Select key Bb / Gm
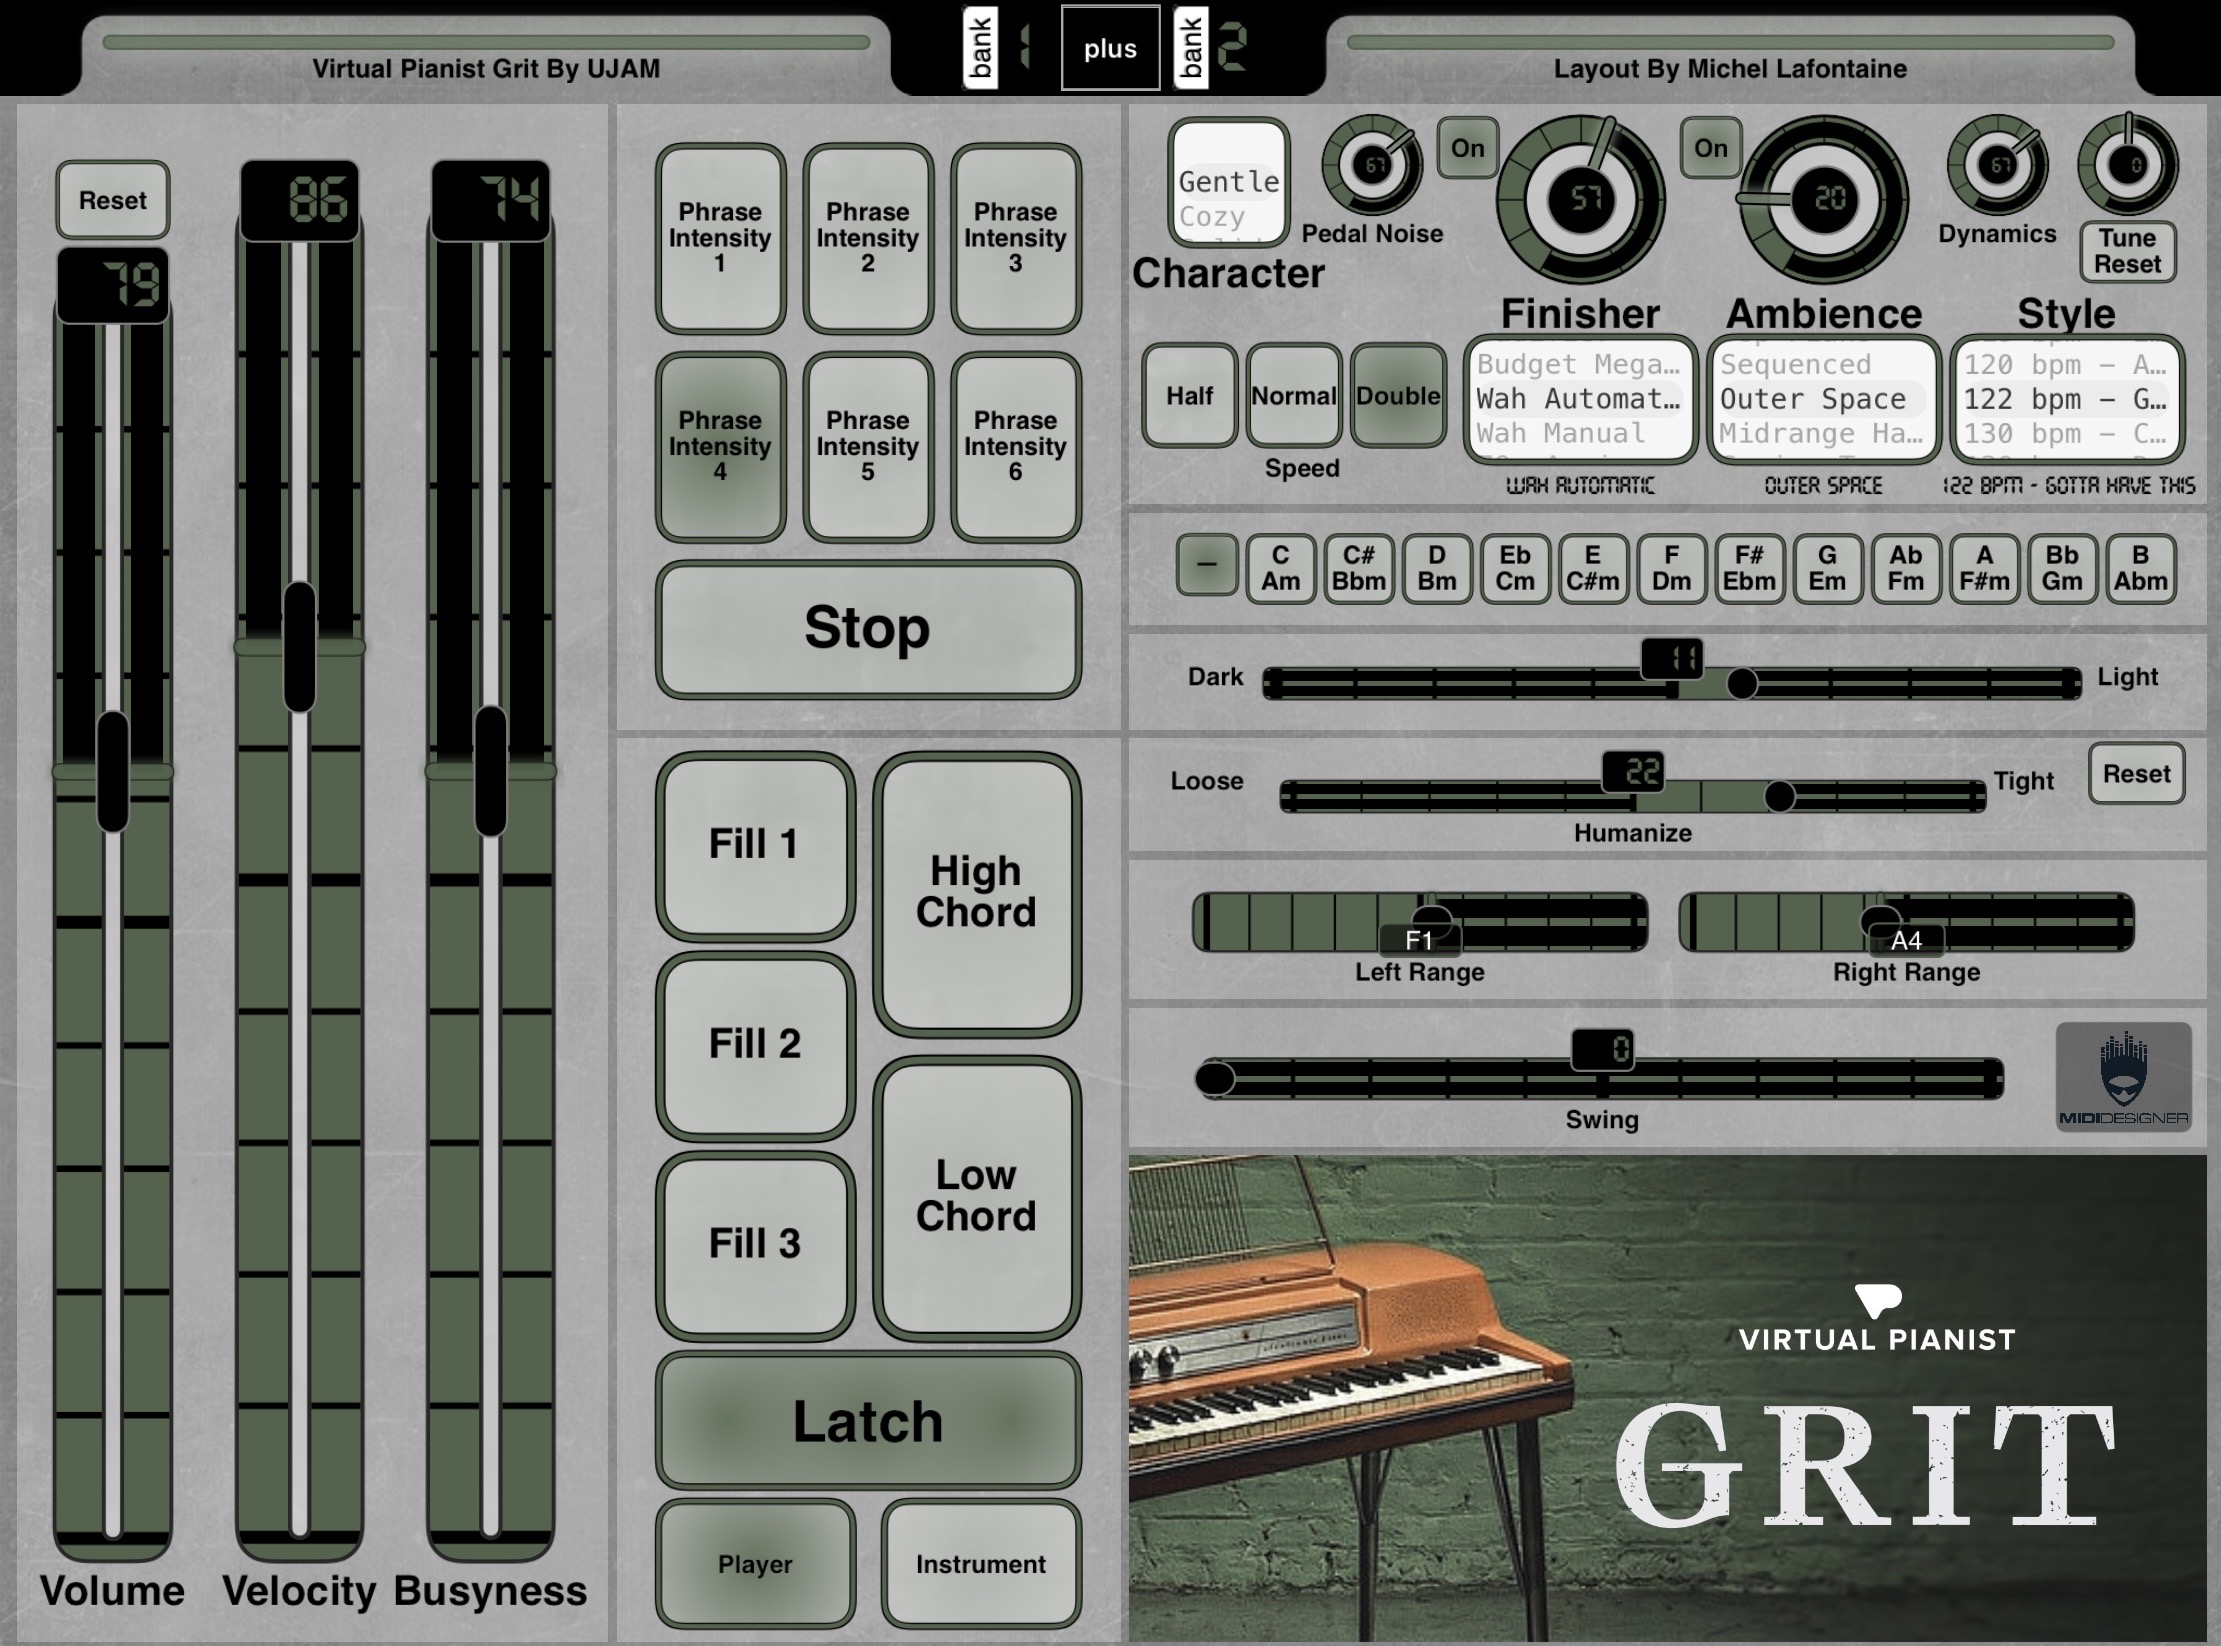Screen dimensions: 2221x1646 coord(2062,568)
